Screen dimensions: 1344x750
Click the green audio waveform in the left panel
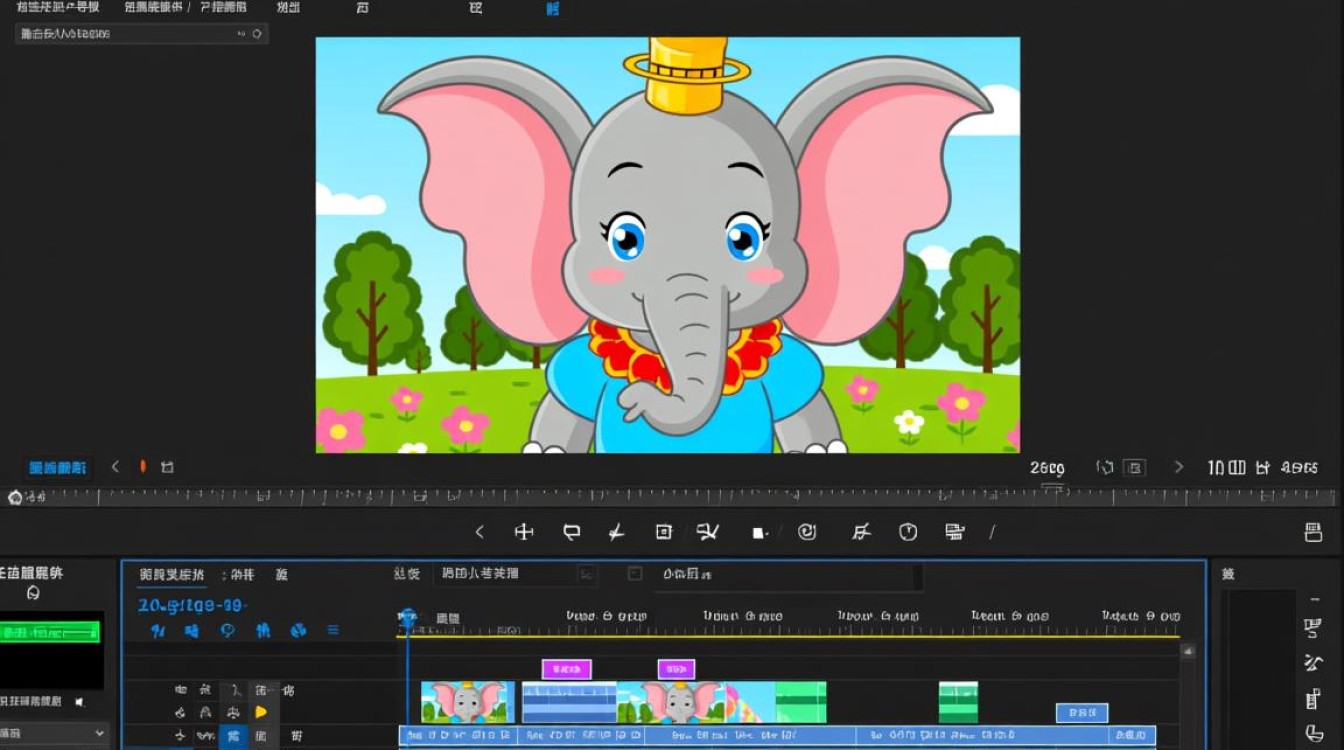tap(50, 632)
